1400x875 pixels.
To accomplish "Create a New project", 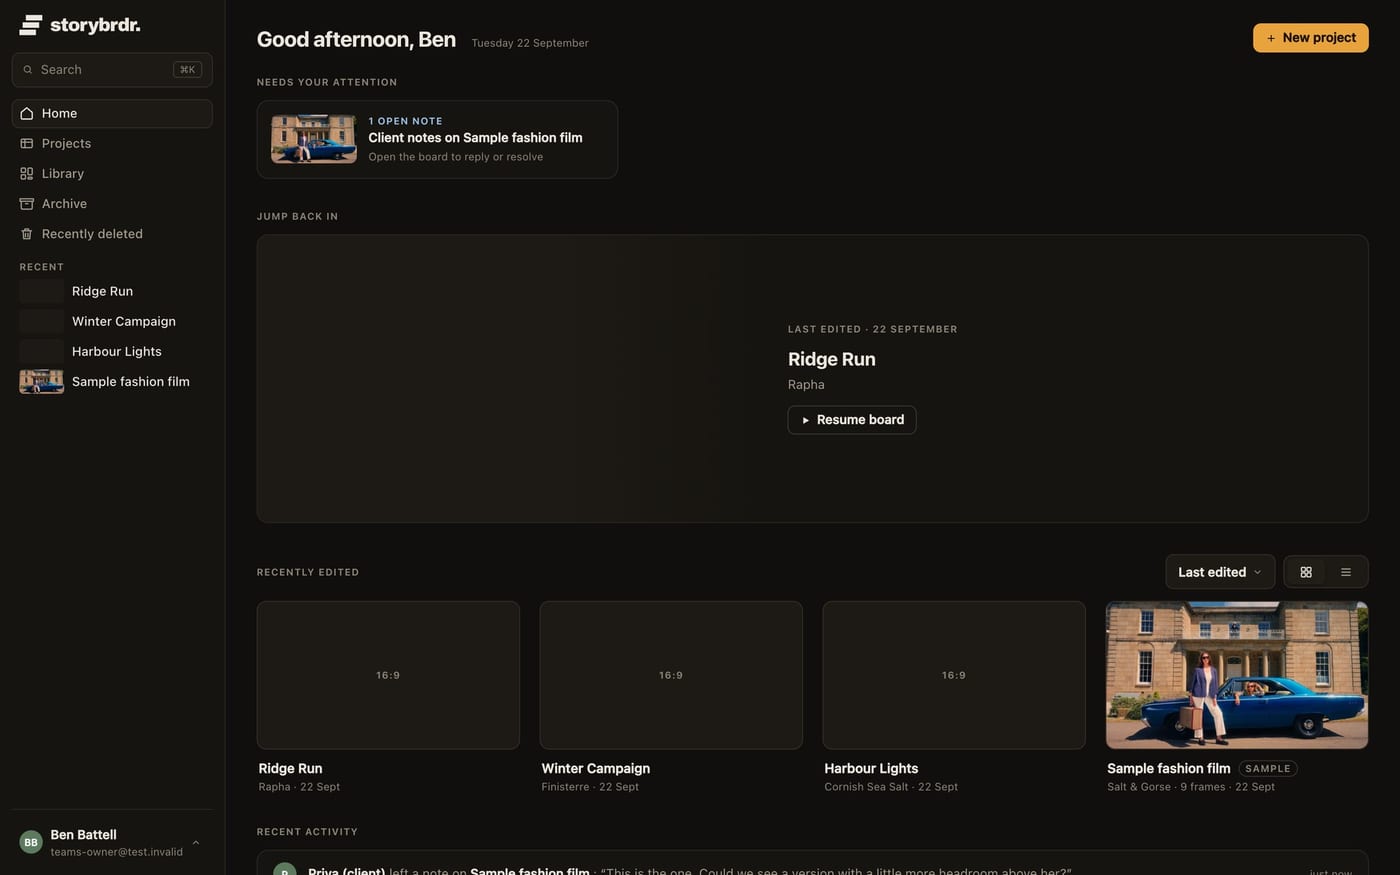I will coord(1311,38).
